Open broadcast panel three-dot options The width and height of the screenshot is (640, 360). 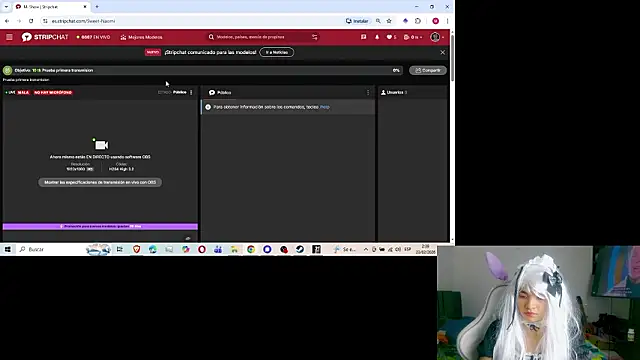[191, 93]
